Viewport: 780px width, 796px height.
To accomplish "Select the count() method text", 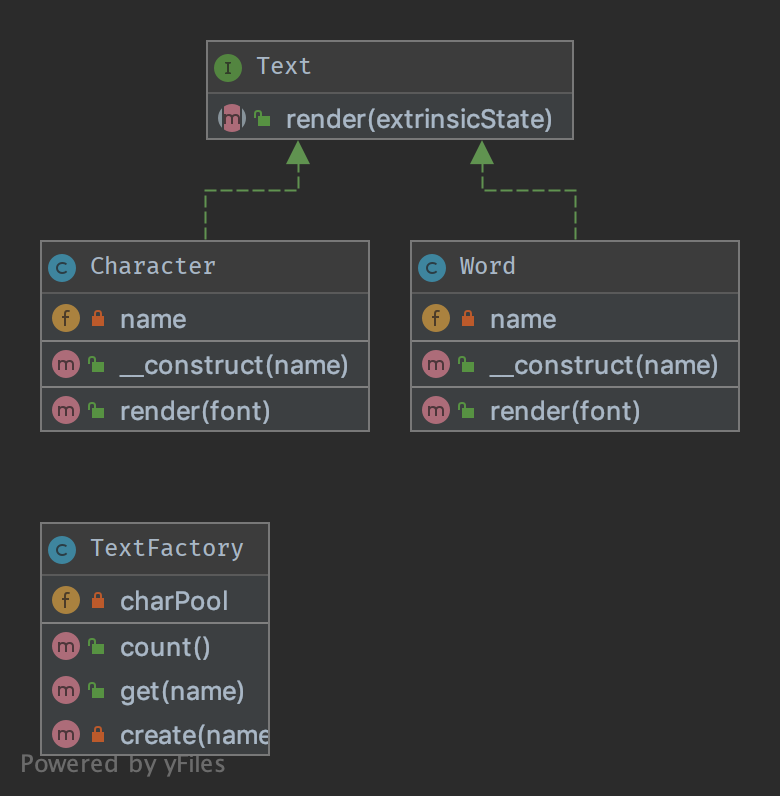I will pyautogui.click(x=165, y=647).
